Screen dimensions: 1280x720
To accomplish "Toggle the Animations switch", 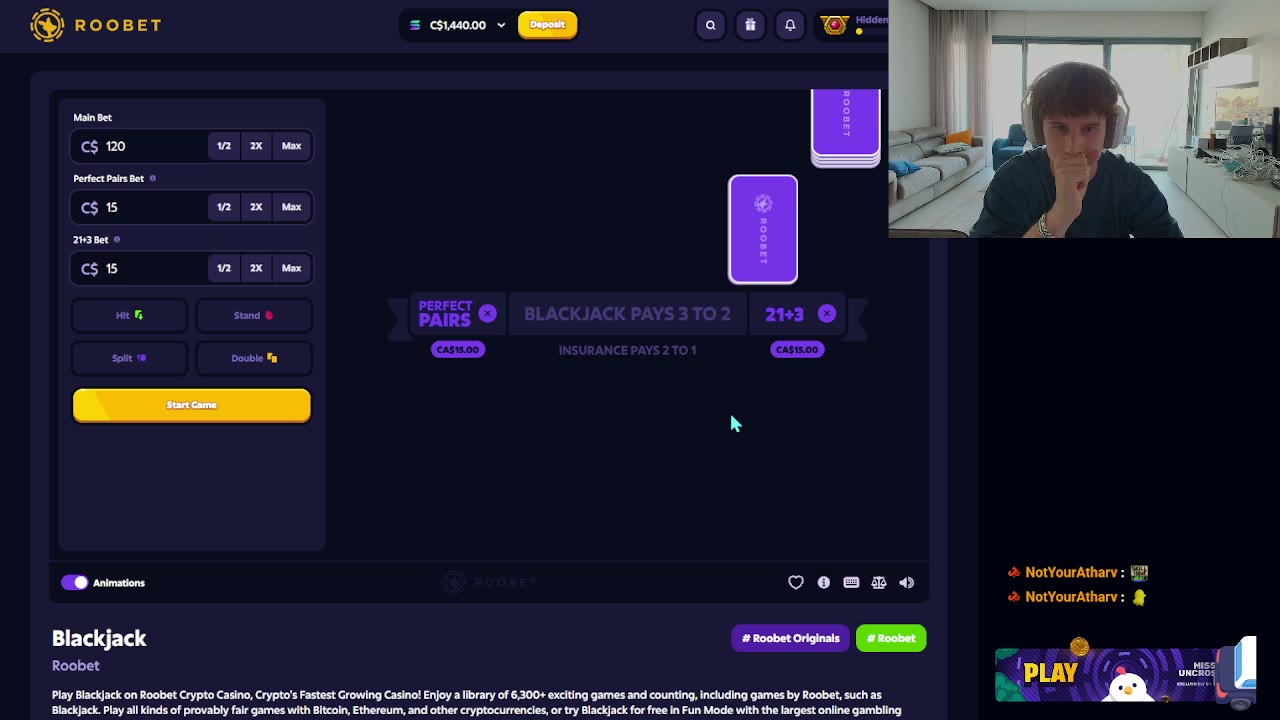I will coord(74,583).
